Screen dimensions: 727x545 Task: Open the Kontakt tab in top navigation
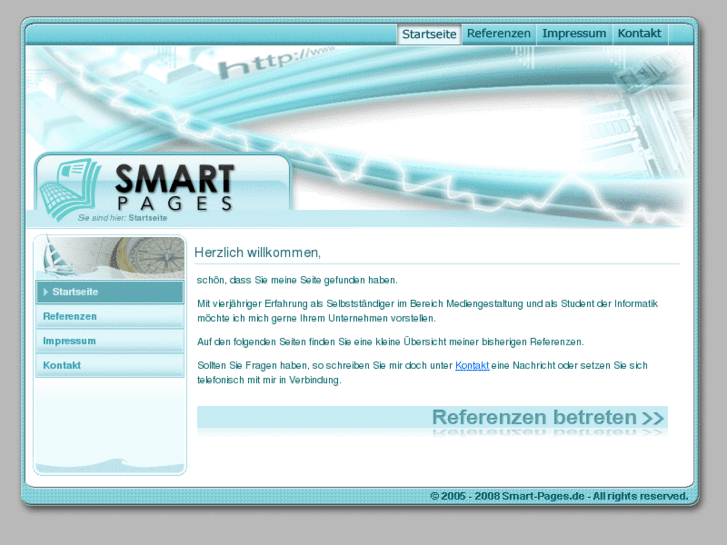640,34
